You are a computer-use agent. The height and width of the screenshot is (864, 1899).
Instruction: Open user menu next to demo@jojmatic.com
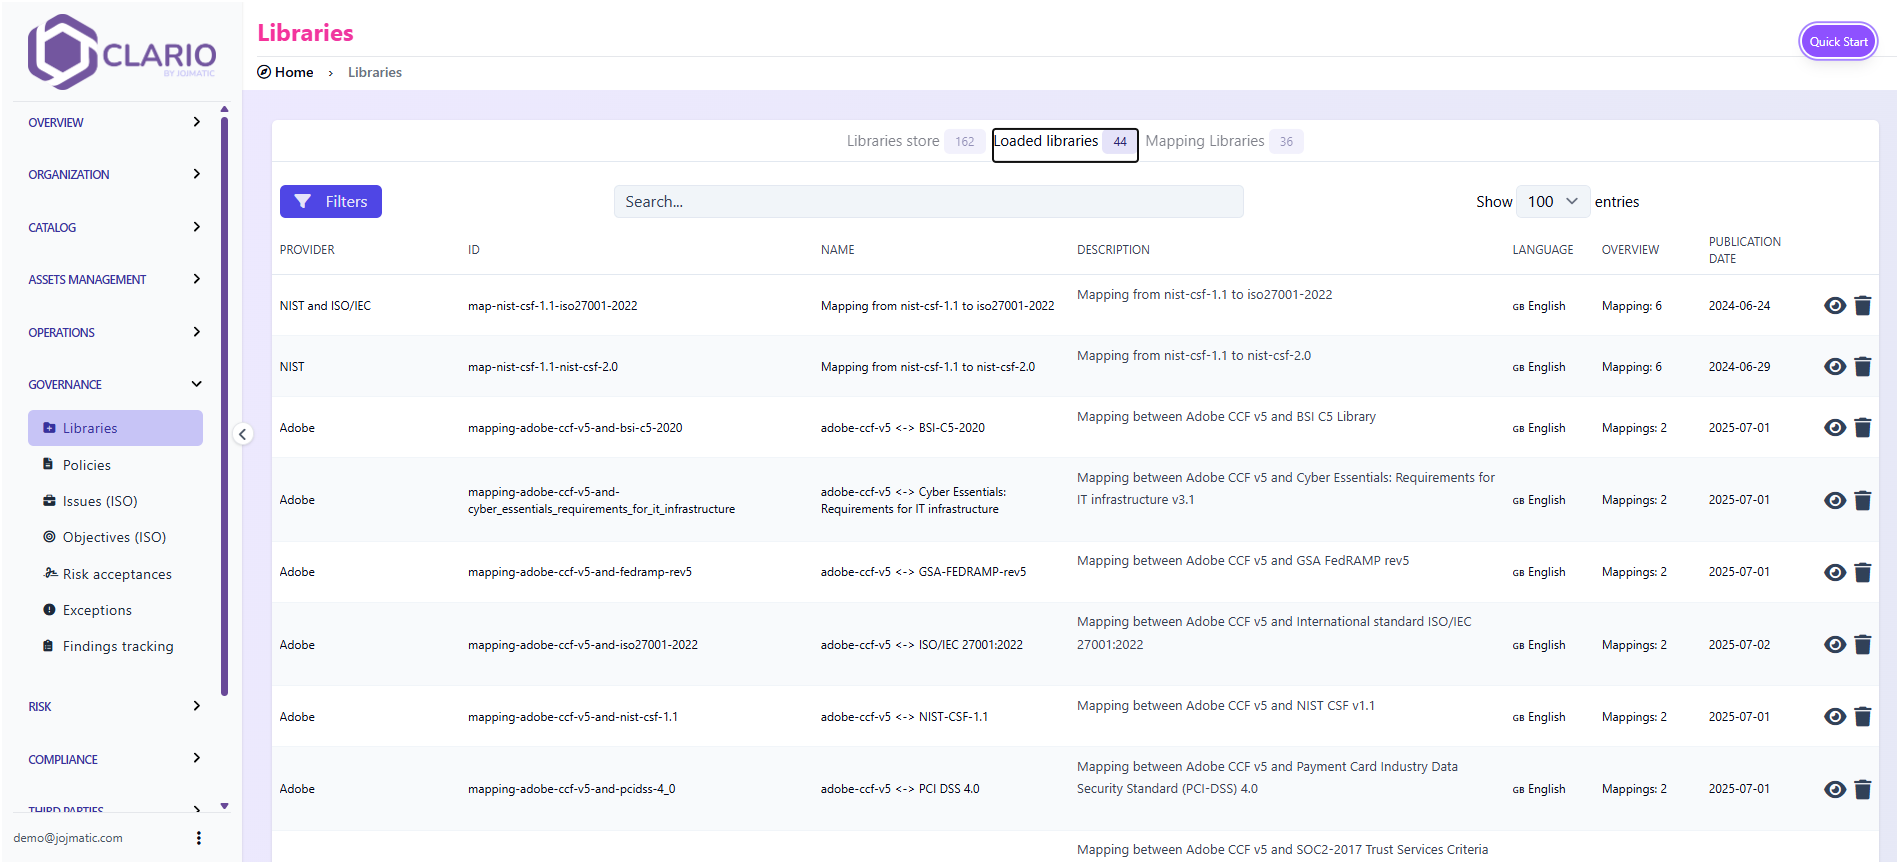(x=198, y=838)
